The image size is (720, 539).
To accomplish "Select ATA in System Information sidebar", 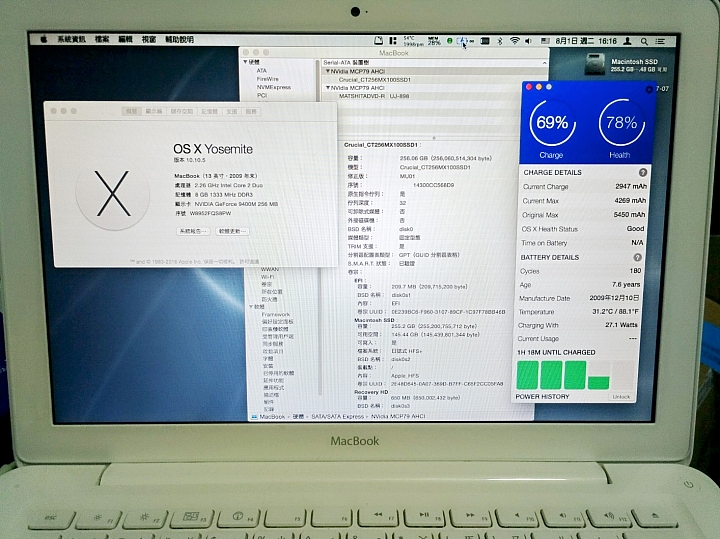I will [262, 70].
